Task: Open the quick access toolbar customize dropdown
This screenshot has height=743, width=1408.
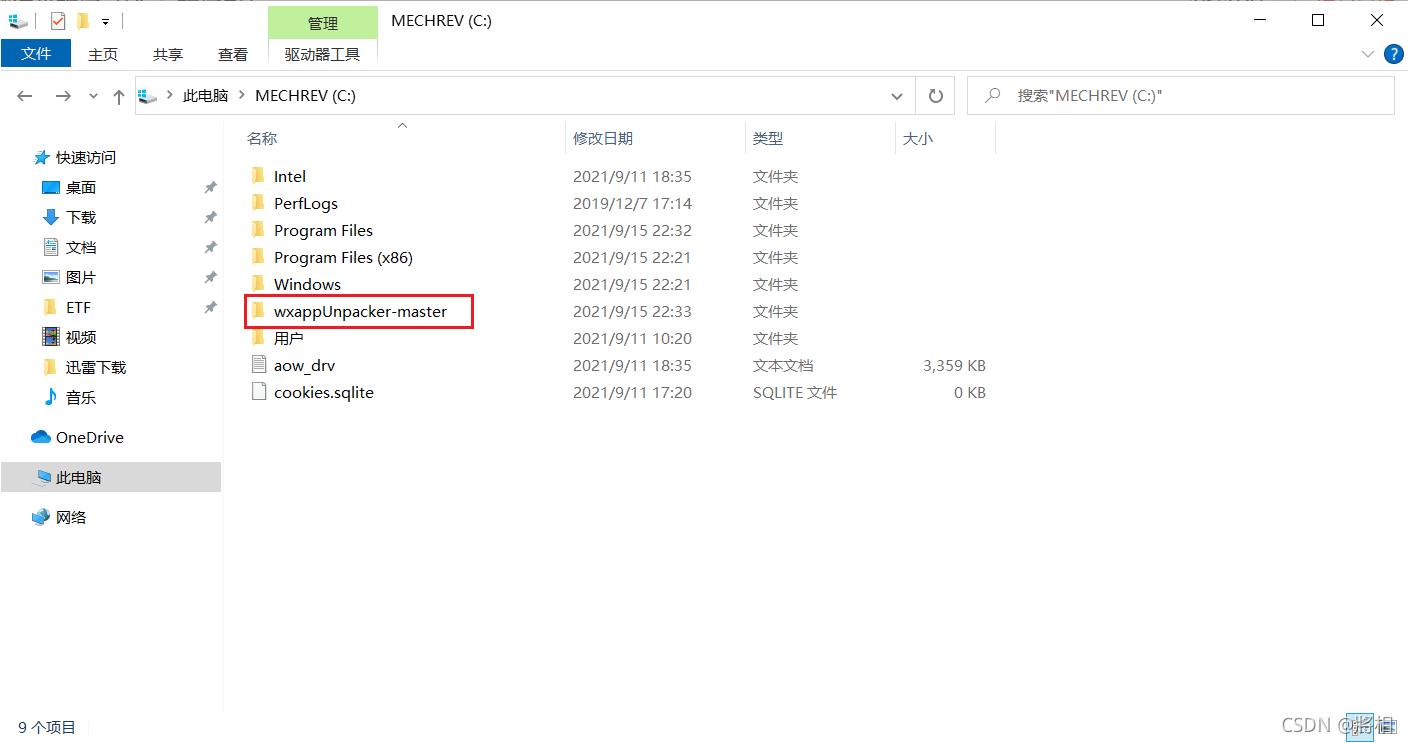Action: coord(105,21)
